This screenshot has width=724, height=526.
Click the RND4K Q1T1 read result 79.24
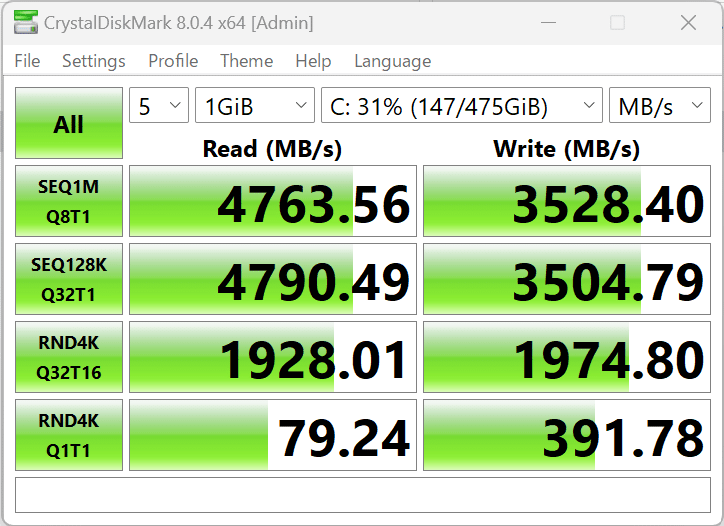pos(273,435)
